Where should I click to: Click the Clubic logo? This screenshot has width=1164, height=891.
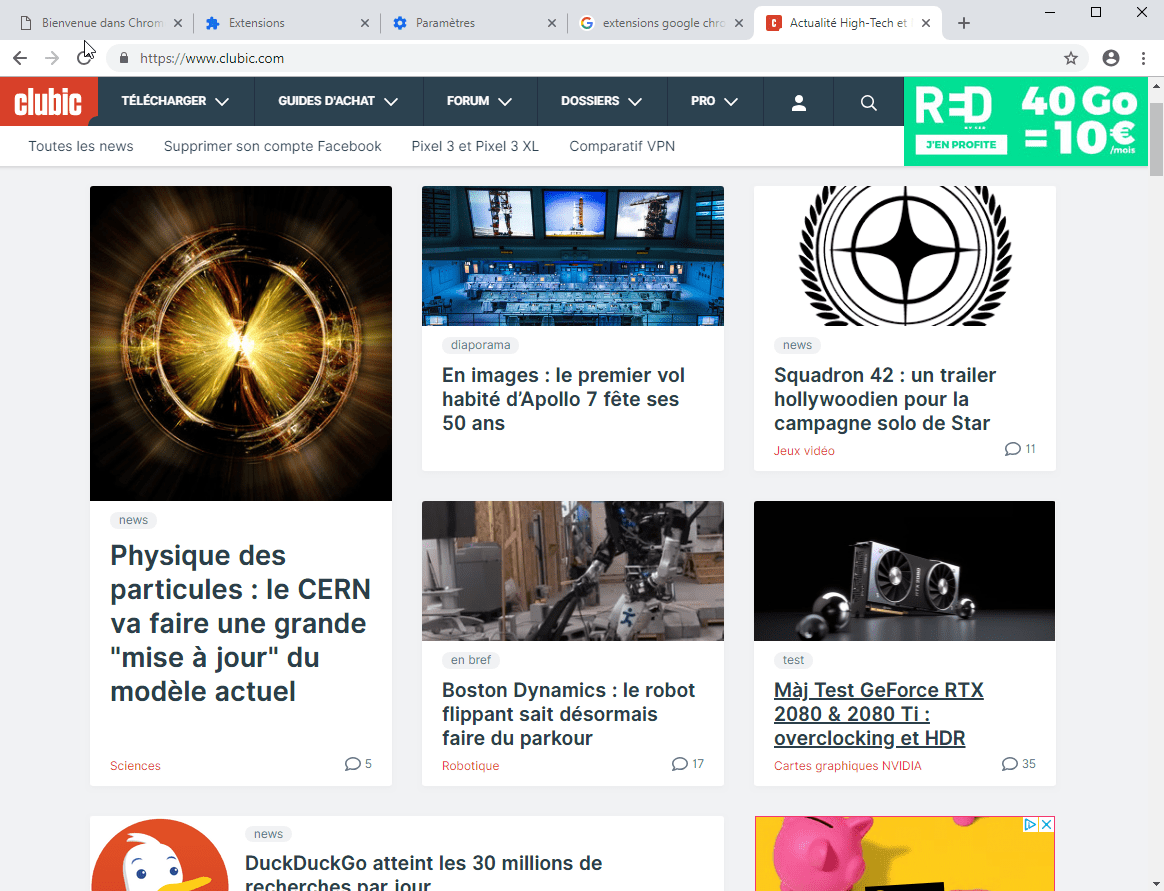(x=48, y=101)
